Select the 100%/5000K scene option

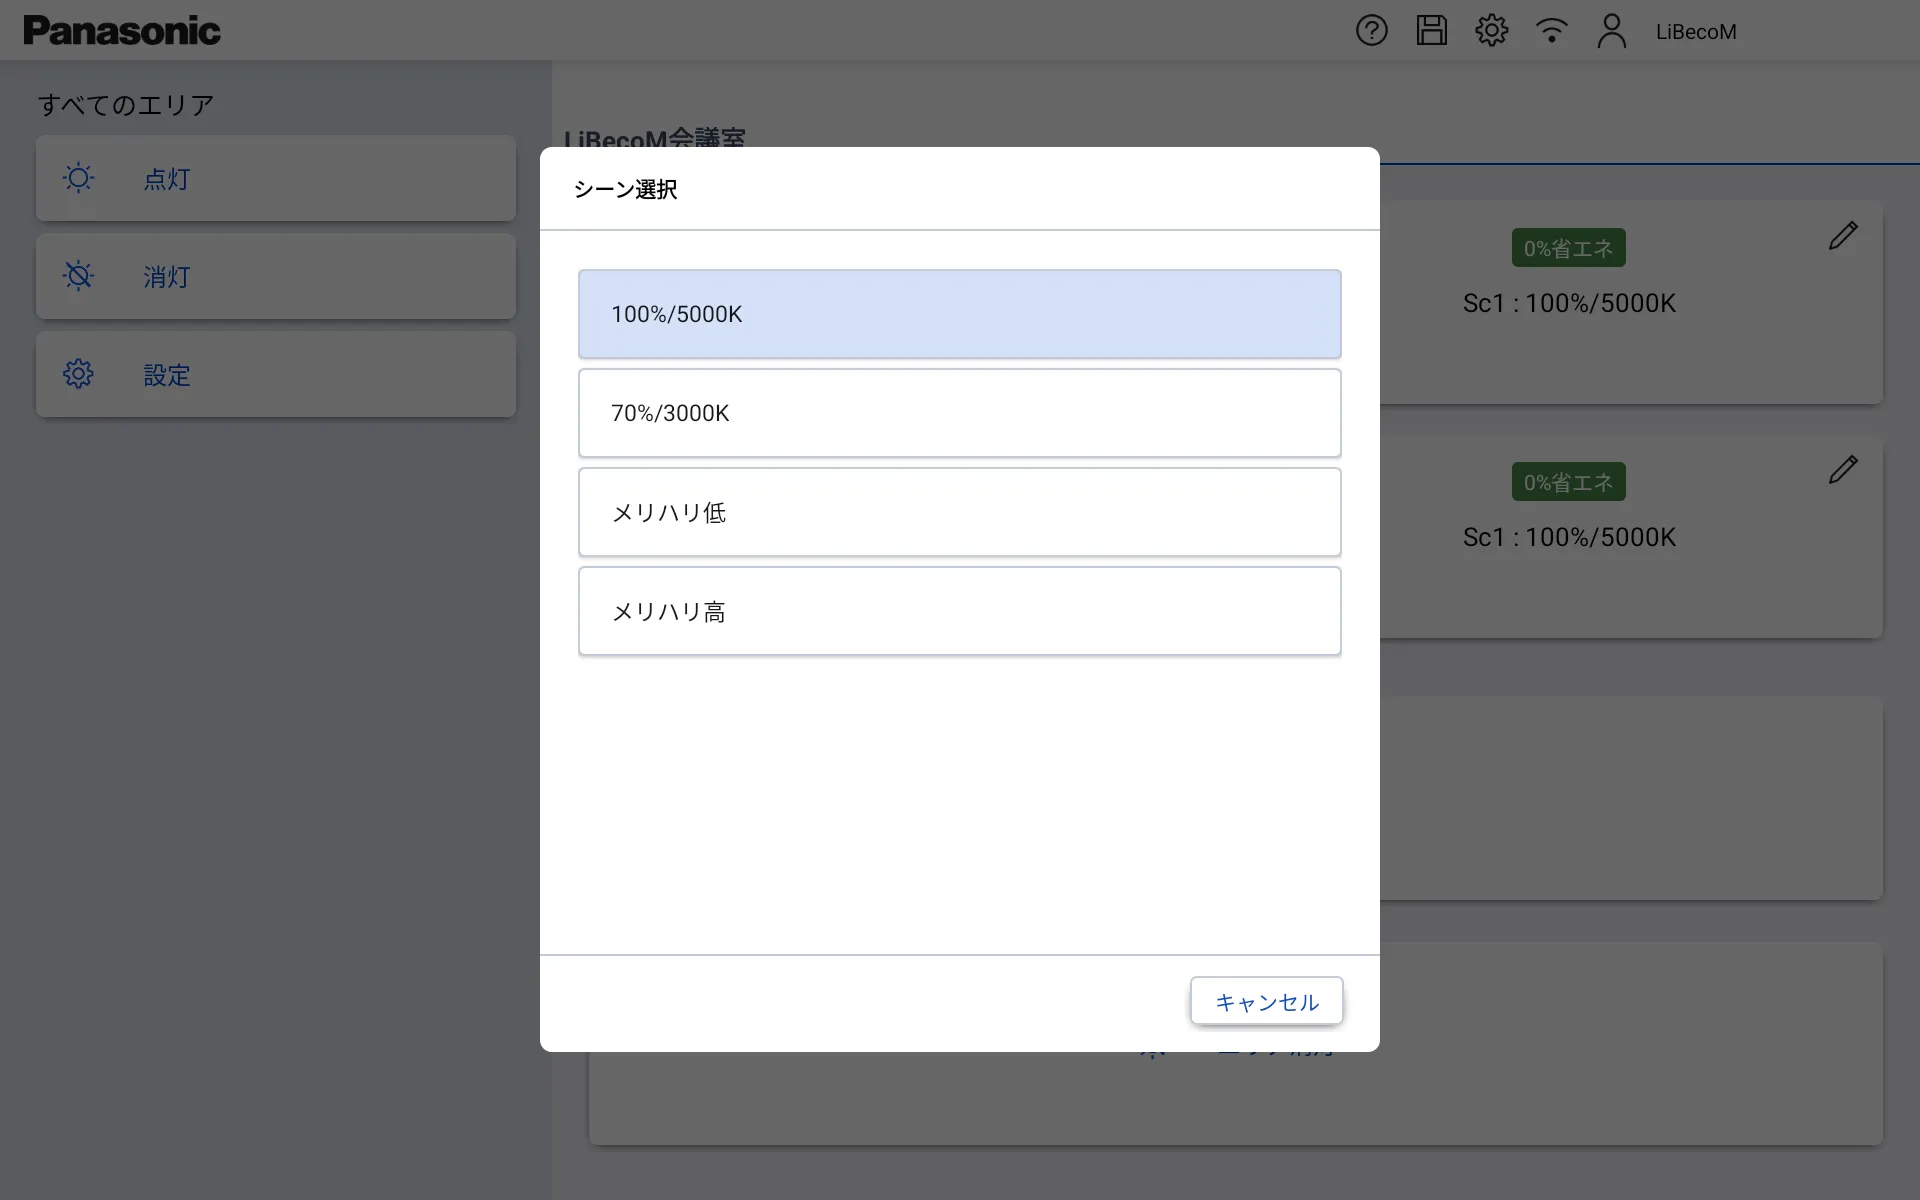[959, 314]
